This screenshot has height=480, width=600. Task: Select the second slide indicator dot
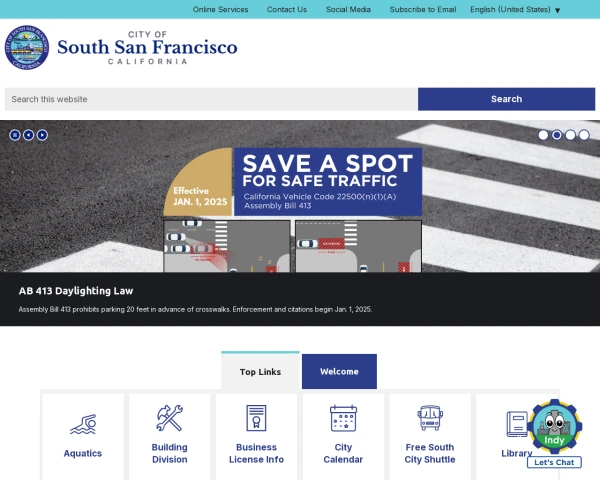(x=557, y=135)
